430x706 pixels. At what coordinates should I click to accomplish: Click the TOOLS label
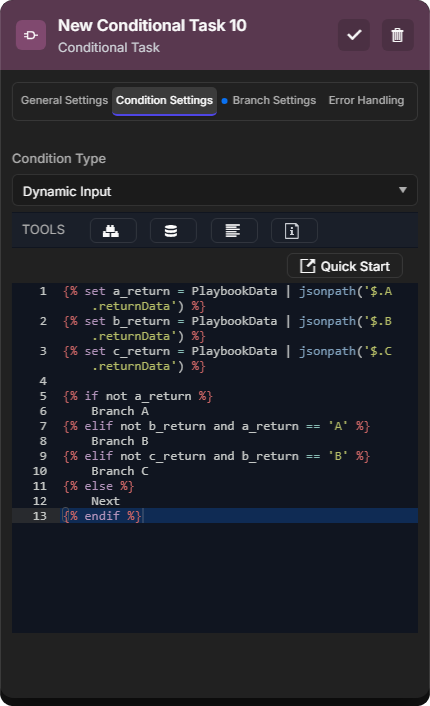[x=44, y=230]
